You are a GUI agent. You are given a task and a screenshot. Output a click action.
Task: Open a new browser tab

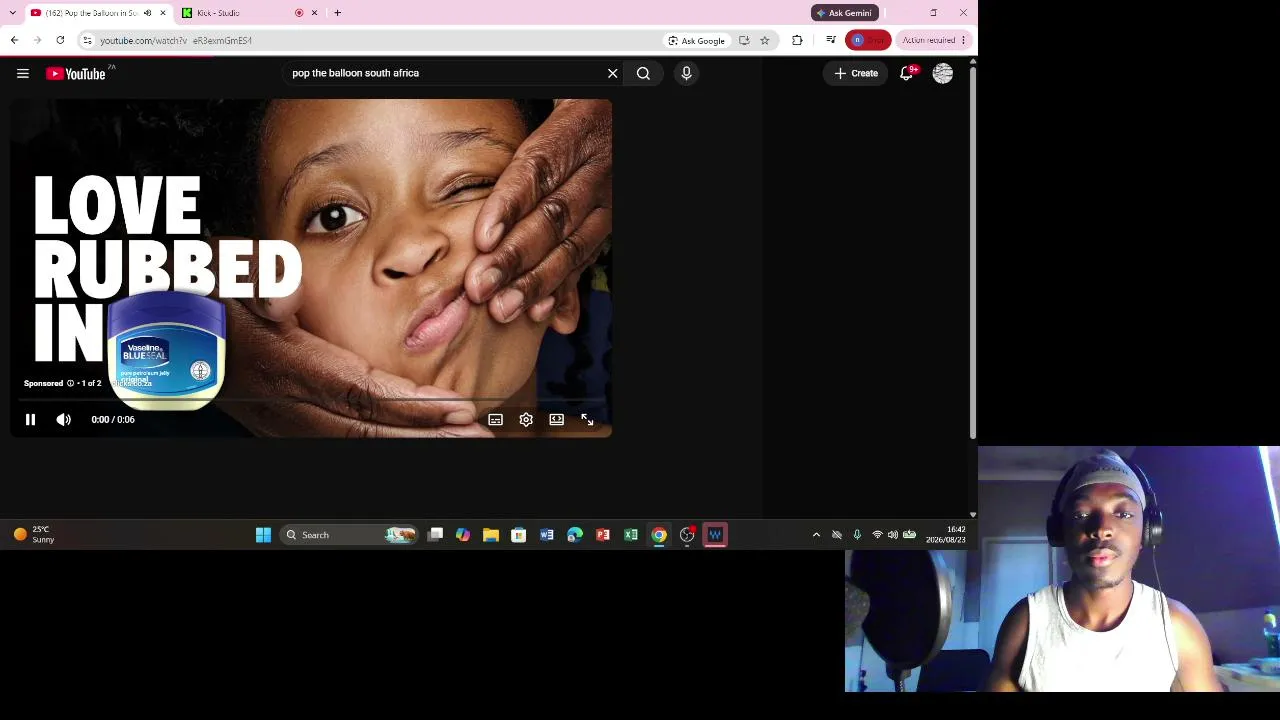(337, 13)
